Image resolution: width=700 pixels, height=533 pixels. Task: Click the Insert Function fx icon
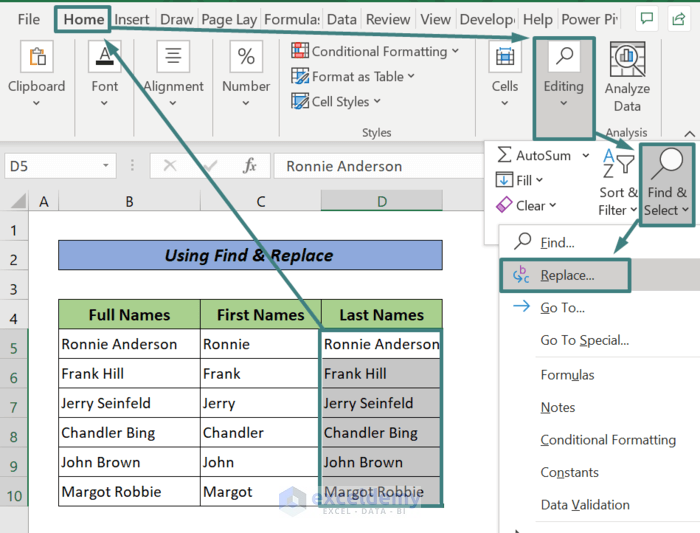coord(250,166)
